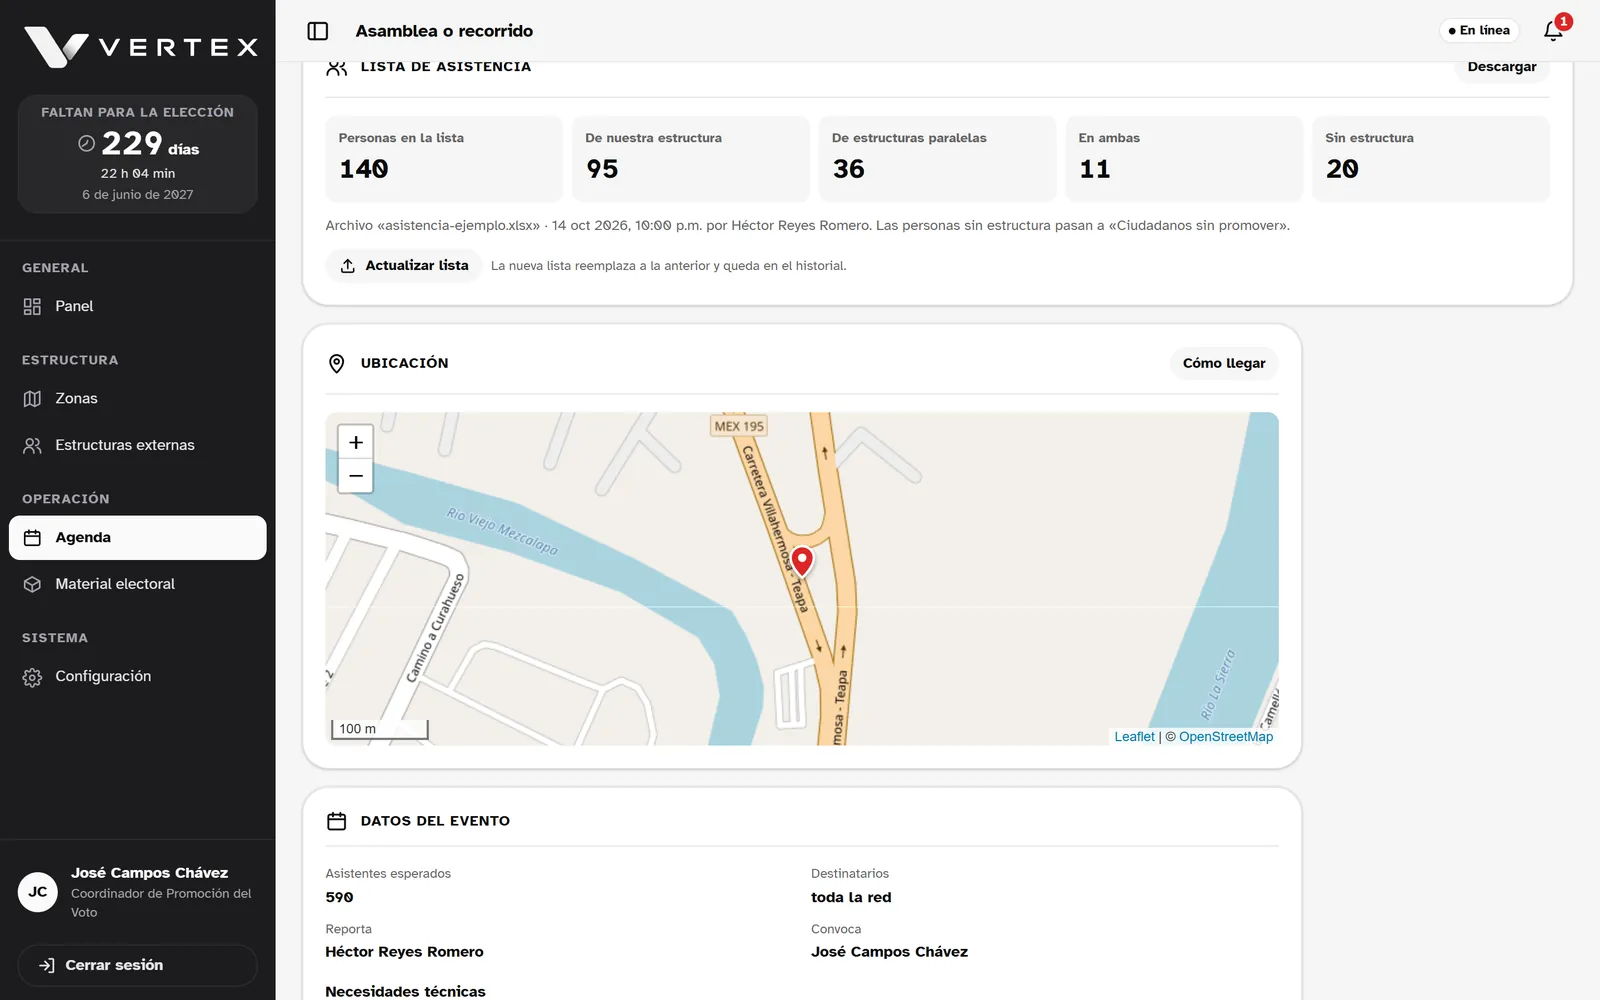Image resolution: width=1600 pixels, height=1000 pixels.
Task: Click the Personas en la lista card
Action: pos(444,159)
